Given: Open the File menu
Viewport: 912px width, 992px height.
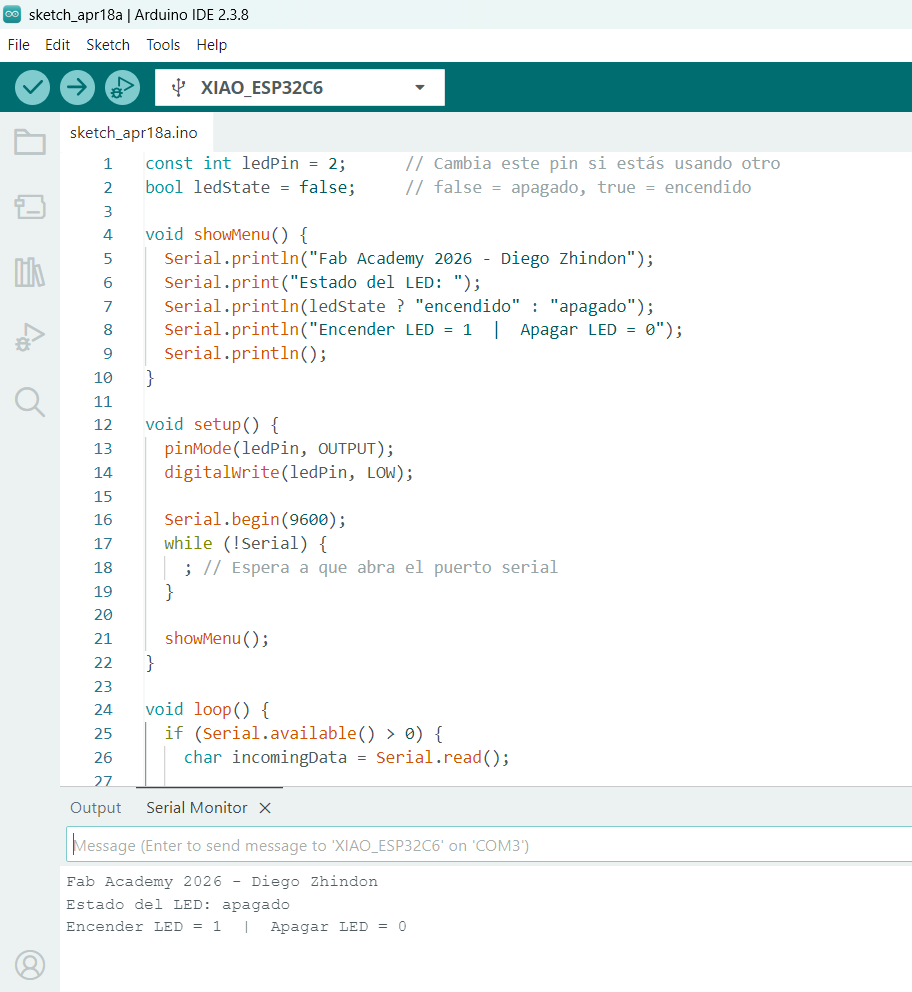Looking at the screenshot, I should tap(18, 45).
